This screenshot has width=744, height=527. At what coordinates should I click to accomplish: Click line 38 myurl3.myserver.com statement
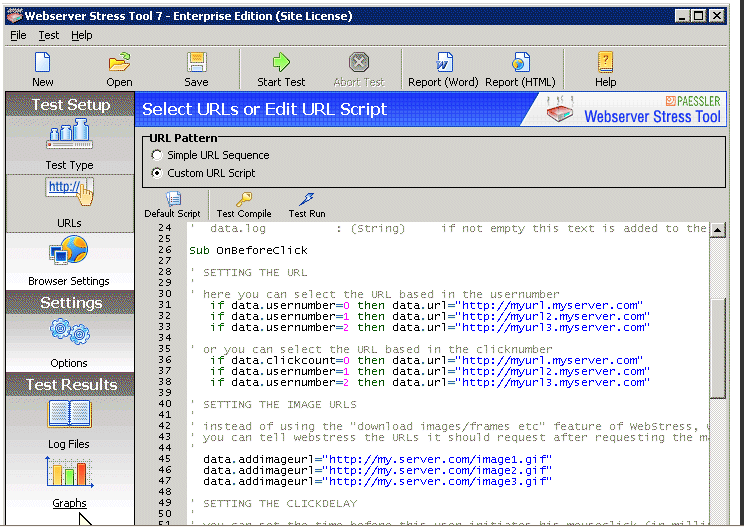[429, 382]
